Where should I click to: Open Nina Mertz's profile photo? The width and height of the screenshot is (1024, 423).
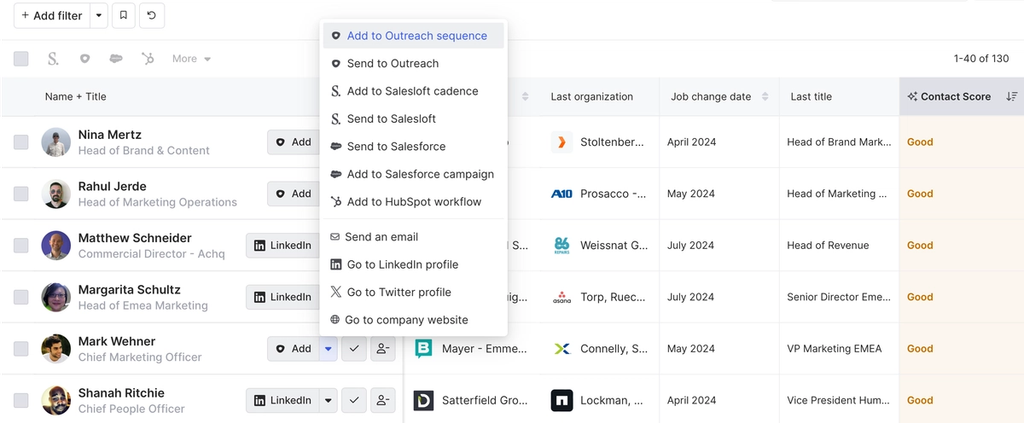(56, 142)
